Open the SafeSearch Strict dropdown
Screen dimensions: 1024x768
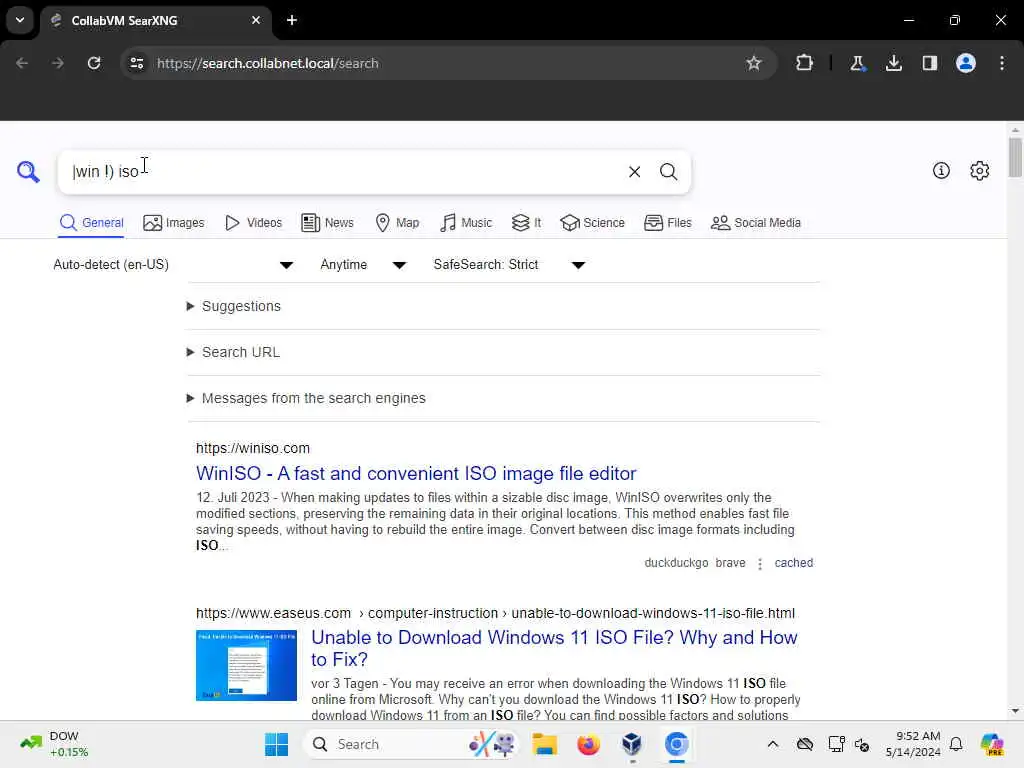(509, 264)
